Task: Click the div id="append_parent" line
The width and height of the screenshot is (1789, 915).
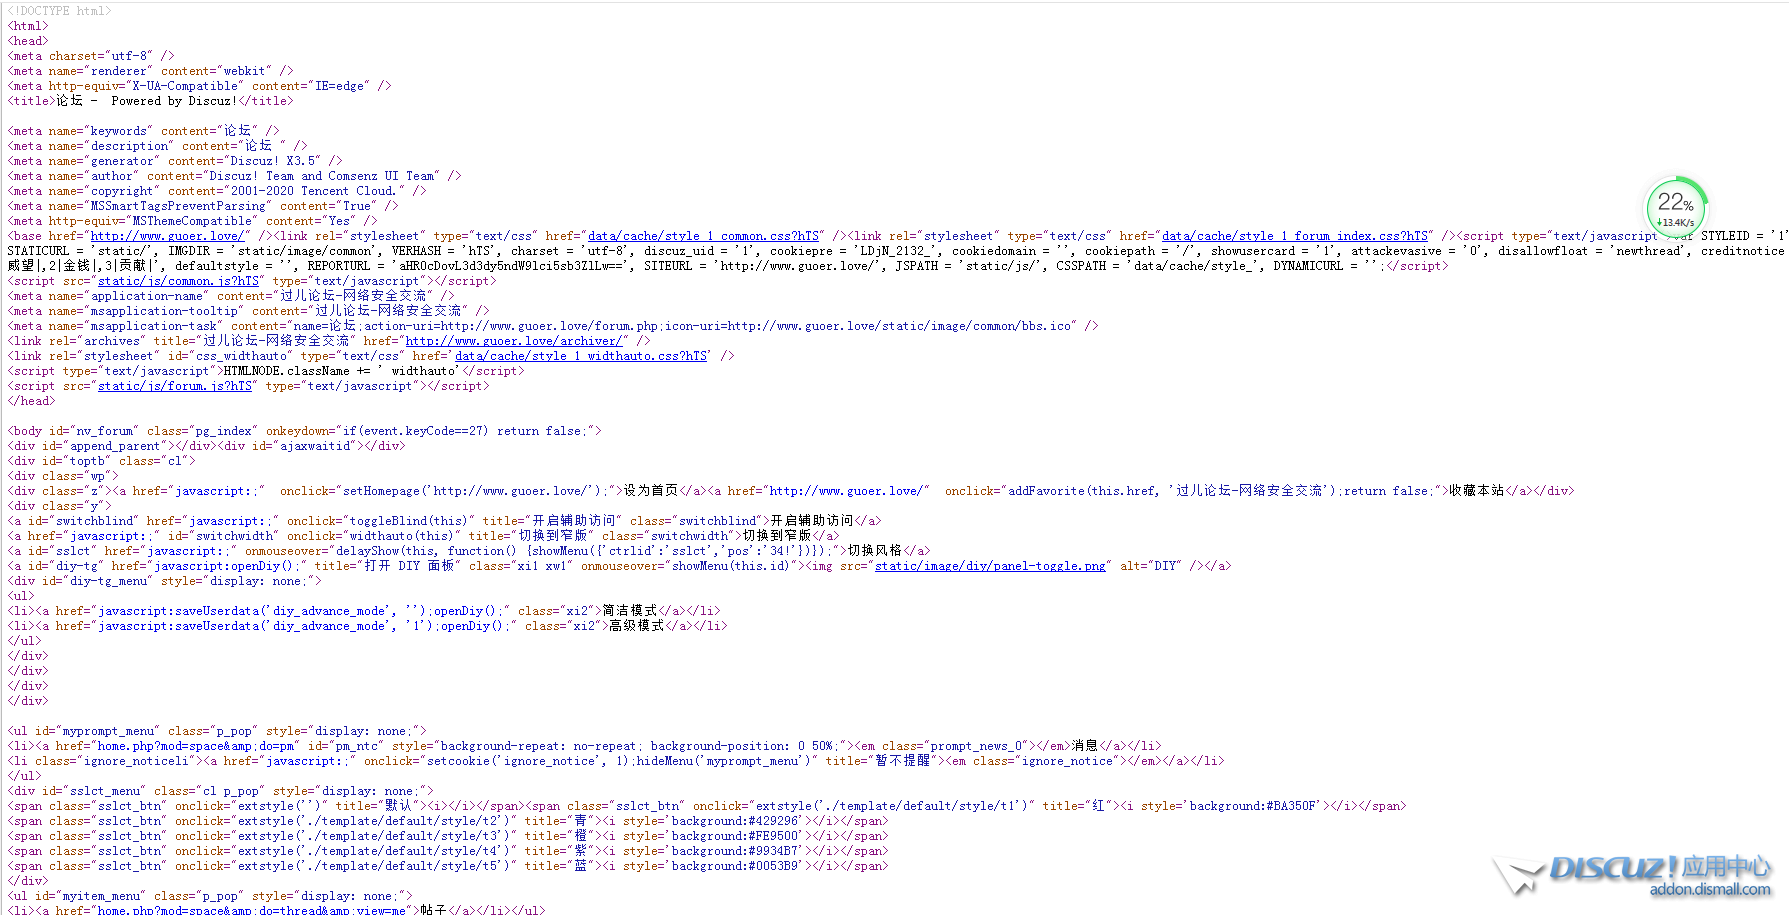Action: click(207, 446)
